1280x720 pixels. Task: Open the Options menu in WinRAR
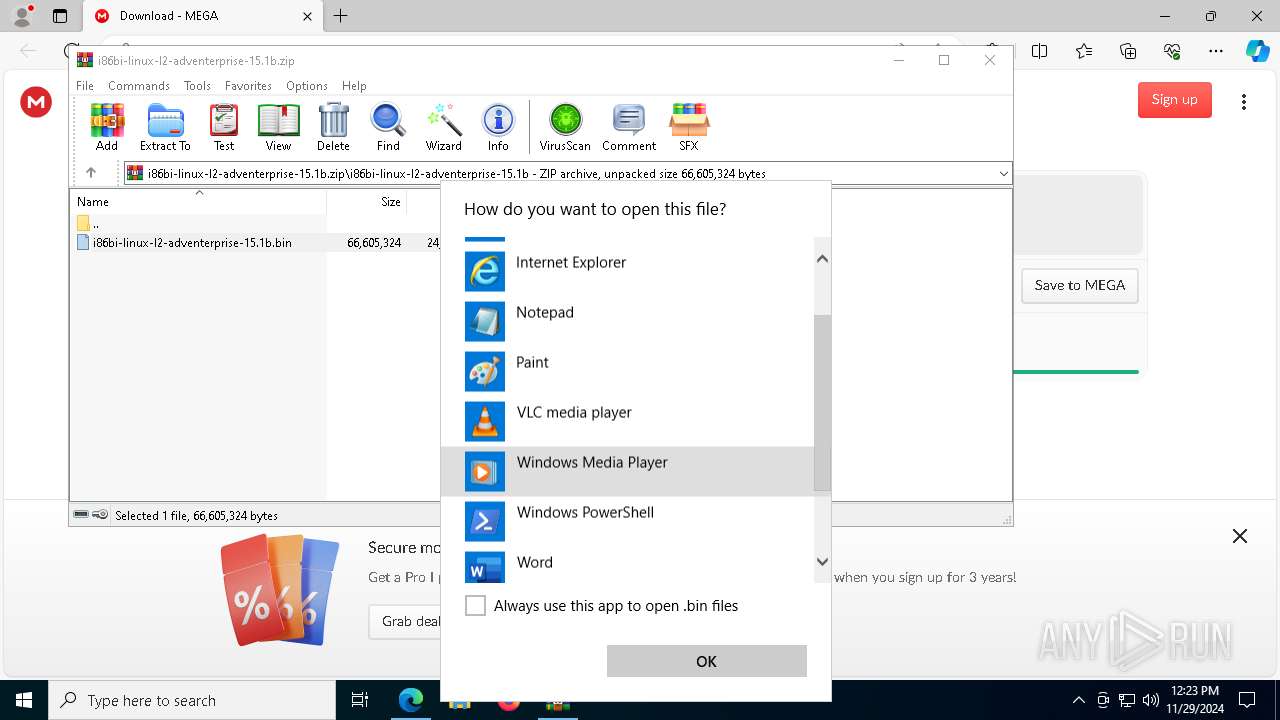click(306, 86)
